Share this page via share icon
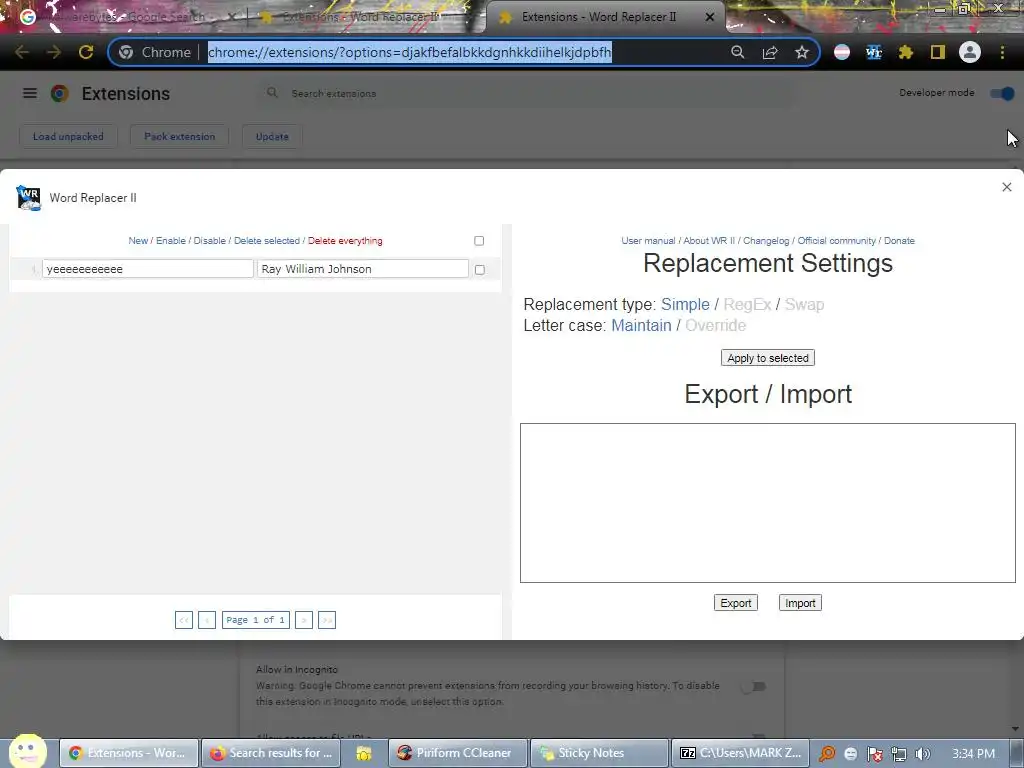Screen dimensions: 1024x768 tap(770, 52)
